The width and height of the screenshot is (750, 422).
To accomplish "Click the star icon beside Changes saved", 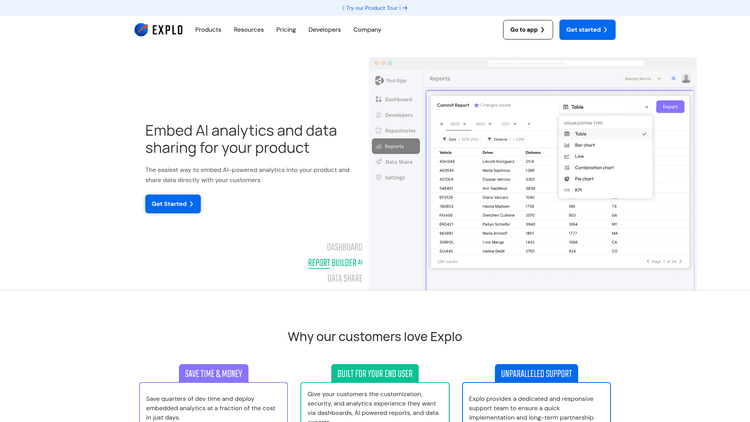I will 476,105.
